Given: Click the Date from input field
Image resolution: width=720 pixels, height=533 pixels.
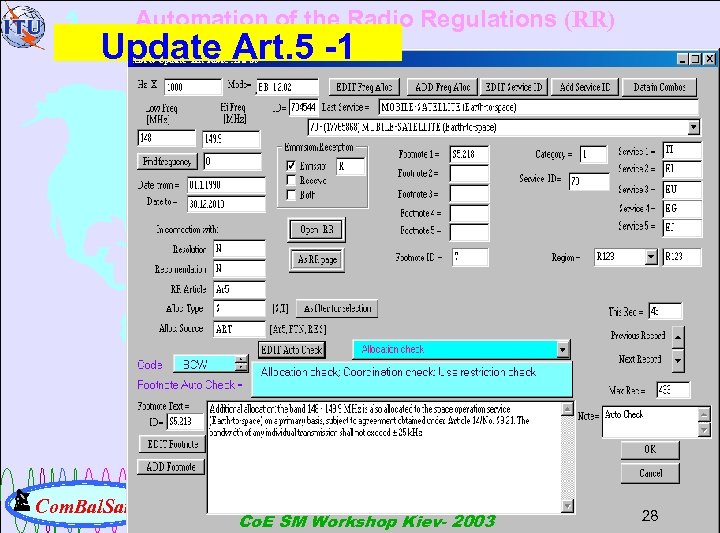Looking at the screenshot, I should point(226,185).
